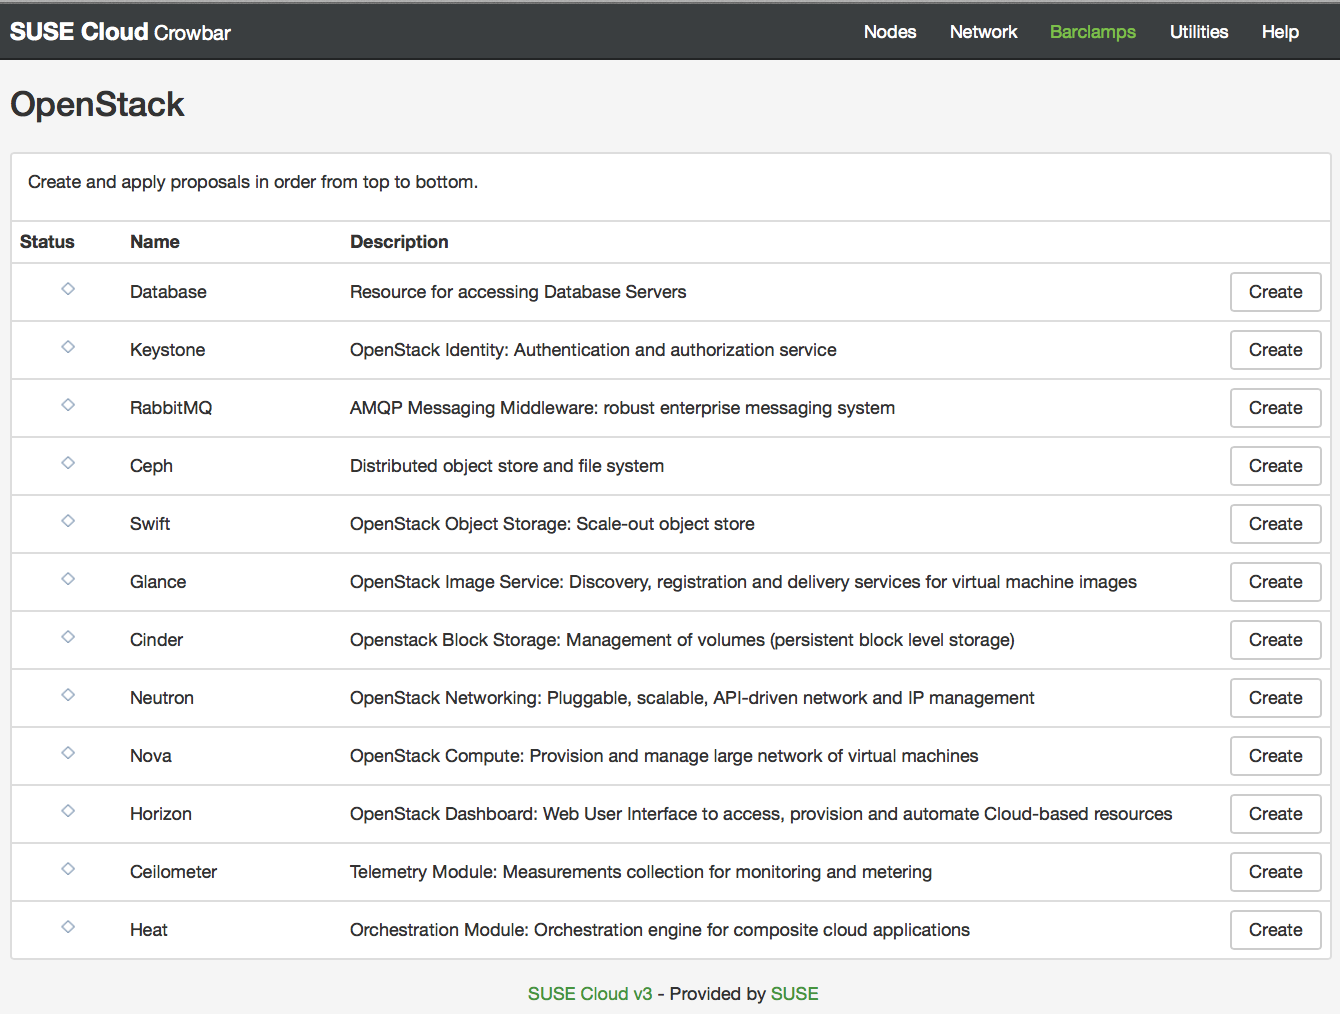Click the Horizon status diamond icon
The height and width of the screenshot is (1014, 1340).
point(68,811)
